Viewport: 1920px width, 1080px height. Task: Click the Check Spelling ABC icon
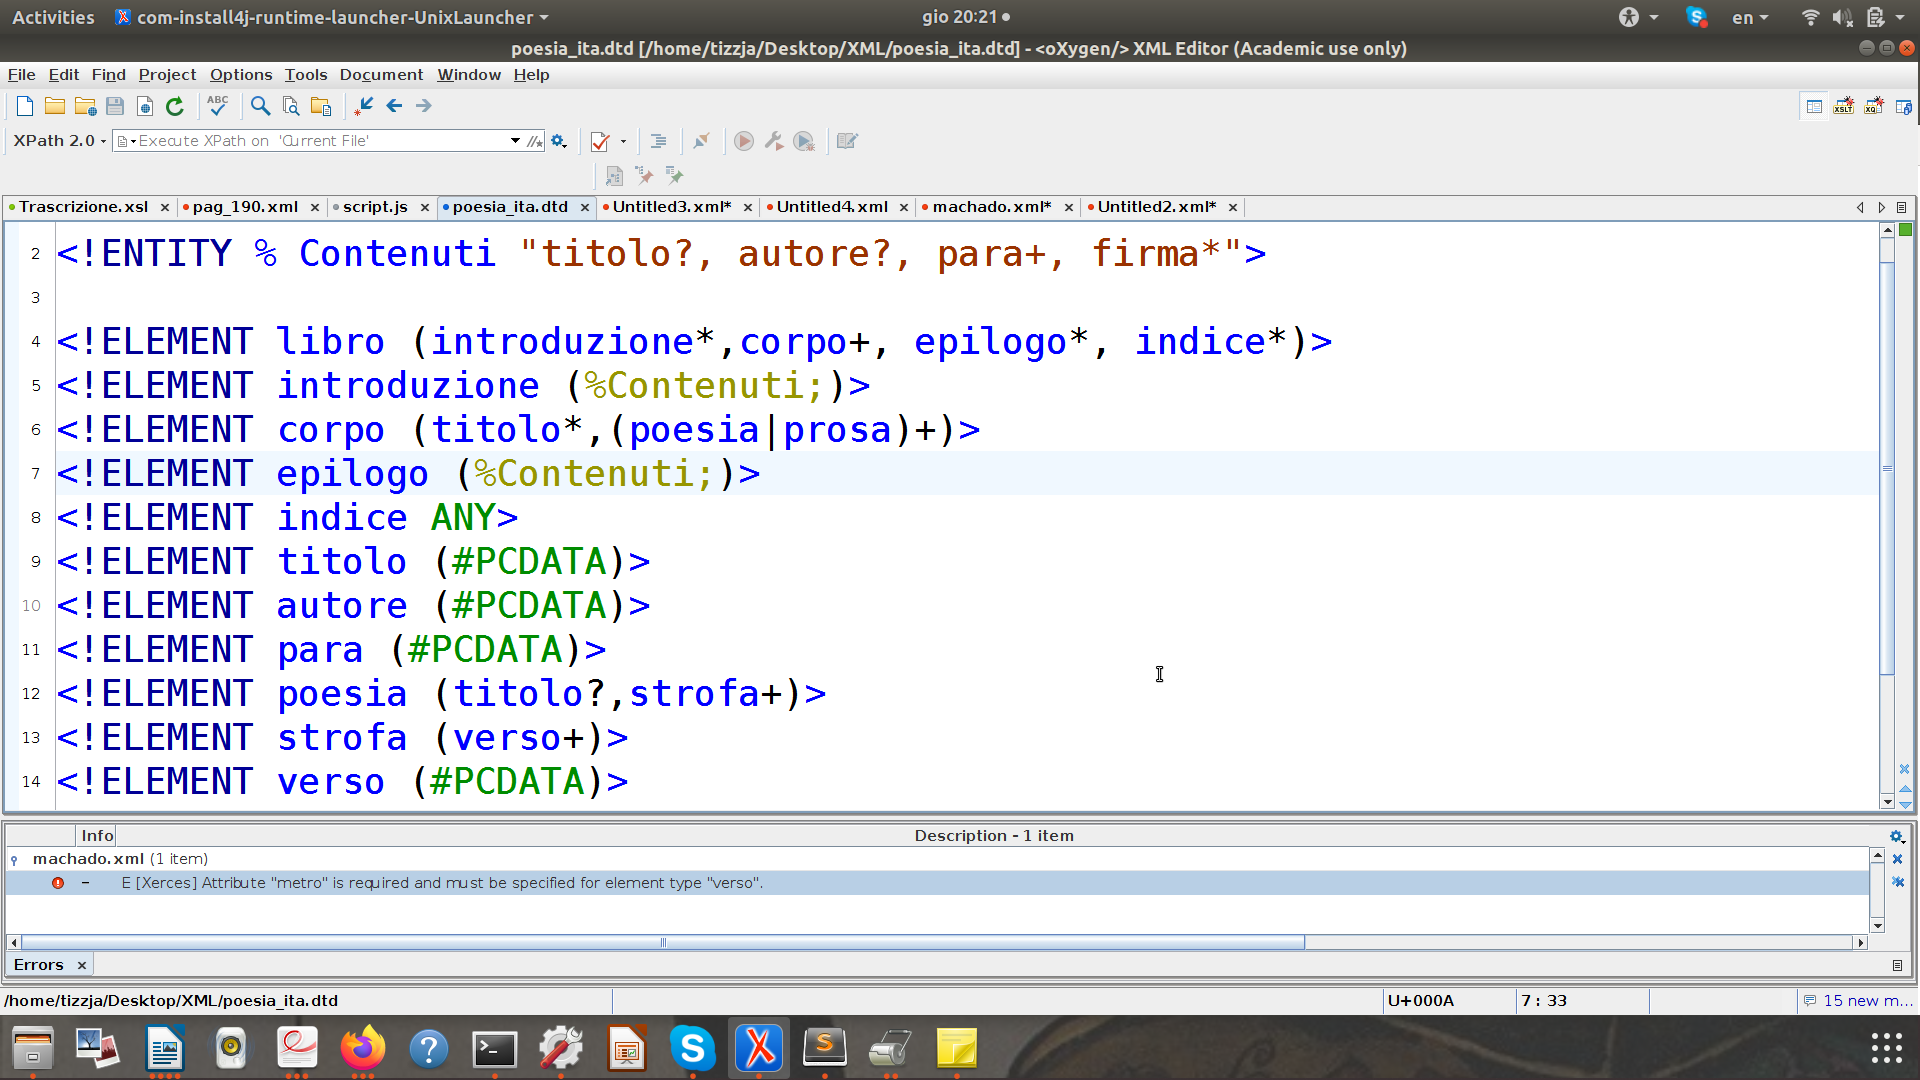click(217, 106)
